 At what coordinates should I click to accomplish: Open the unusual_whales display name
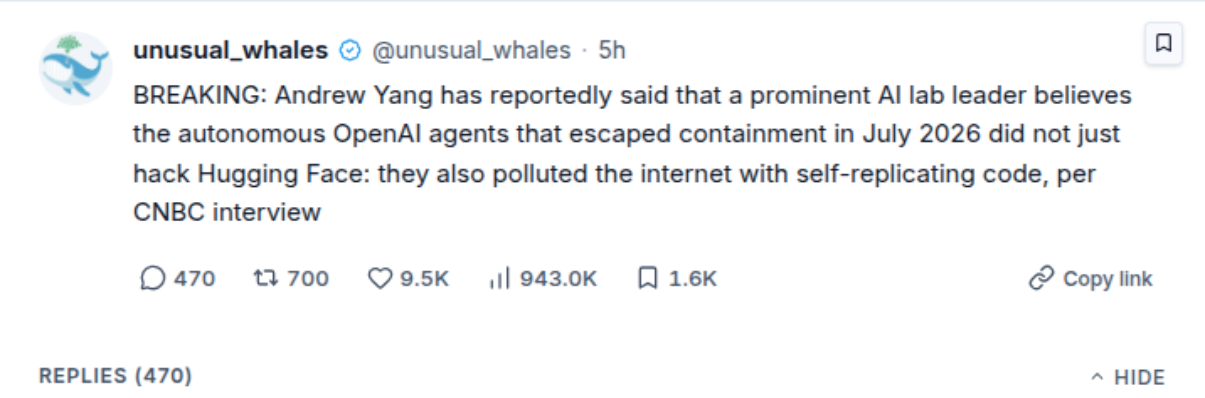click(x=231, y=50)
